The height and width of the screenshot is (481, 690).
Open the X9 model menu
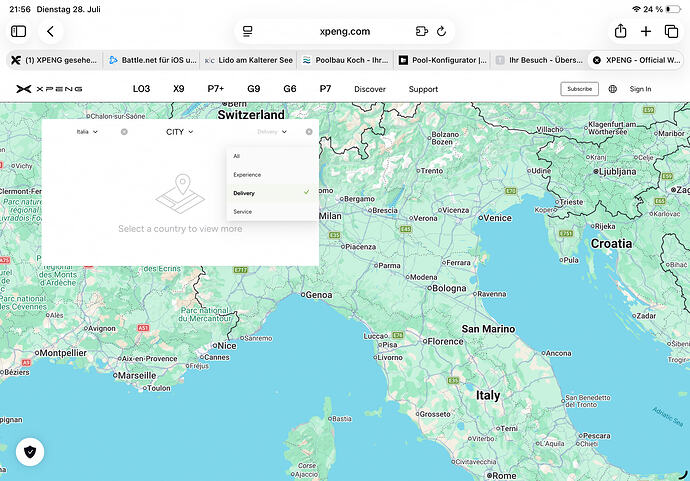(x=179, y=89)
